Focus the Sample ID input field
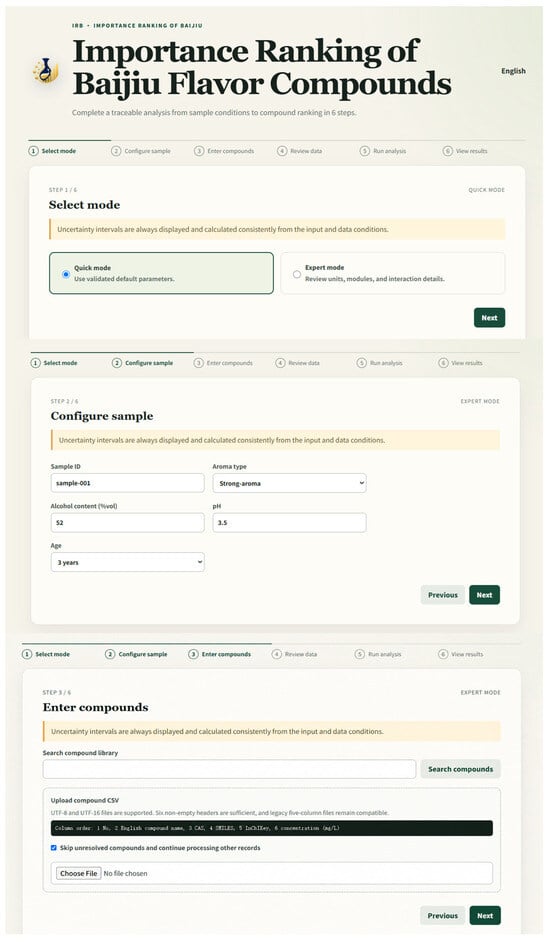The width and height of the screenshot is (550, 942). (x=127, y=483)
